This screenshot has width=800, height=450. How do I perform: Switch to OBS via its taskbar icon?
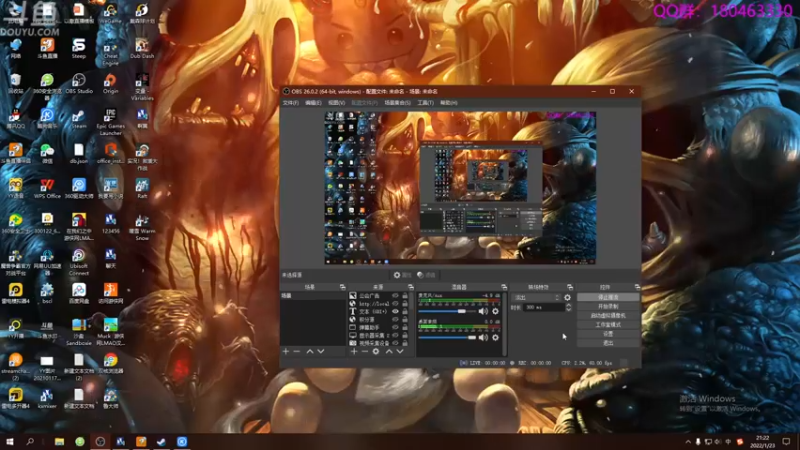pyautogui.click(x=100, y=442)
